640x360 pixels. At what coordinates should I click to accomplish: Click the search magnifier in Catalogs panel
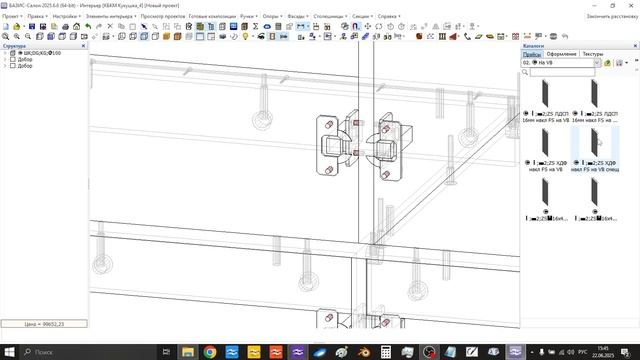(x=525, y=73)
